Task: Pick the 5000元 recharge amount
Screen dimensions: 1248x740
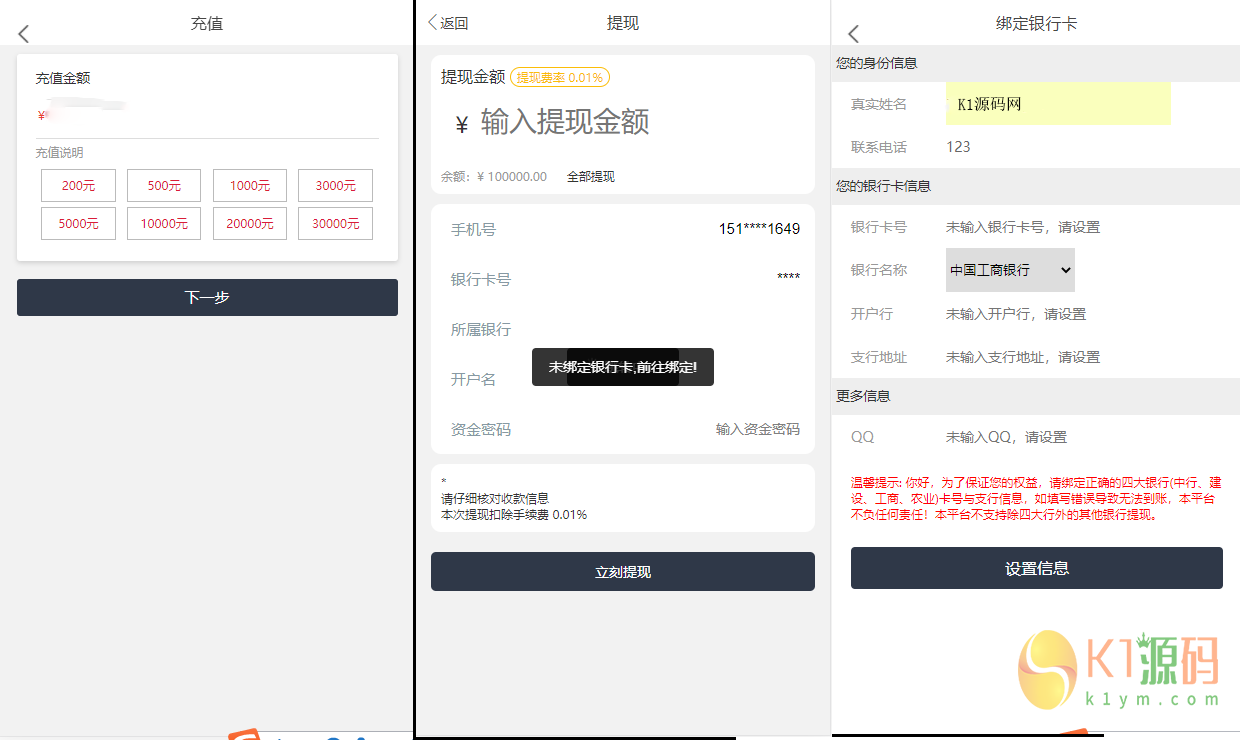Action: pyautogui.click(x=78, y=223)
